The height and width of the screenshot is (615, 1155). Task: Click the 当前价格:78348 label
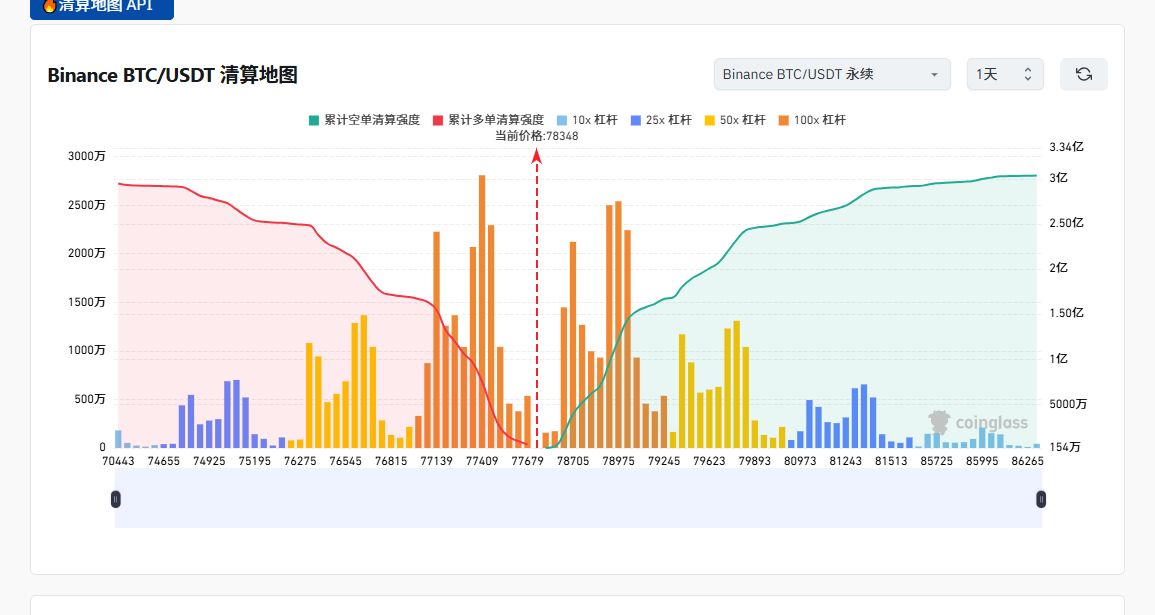[x=536, y=136]
